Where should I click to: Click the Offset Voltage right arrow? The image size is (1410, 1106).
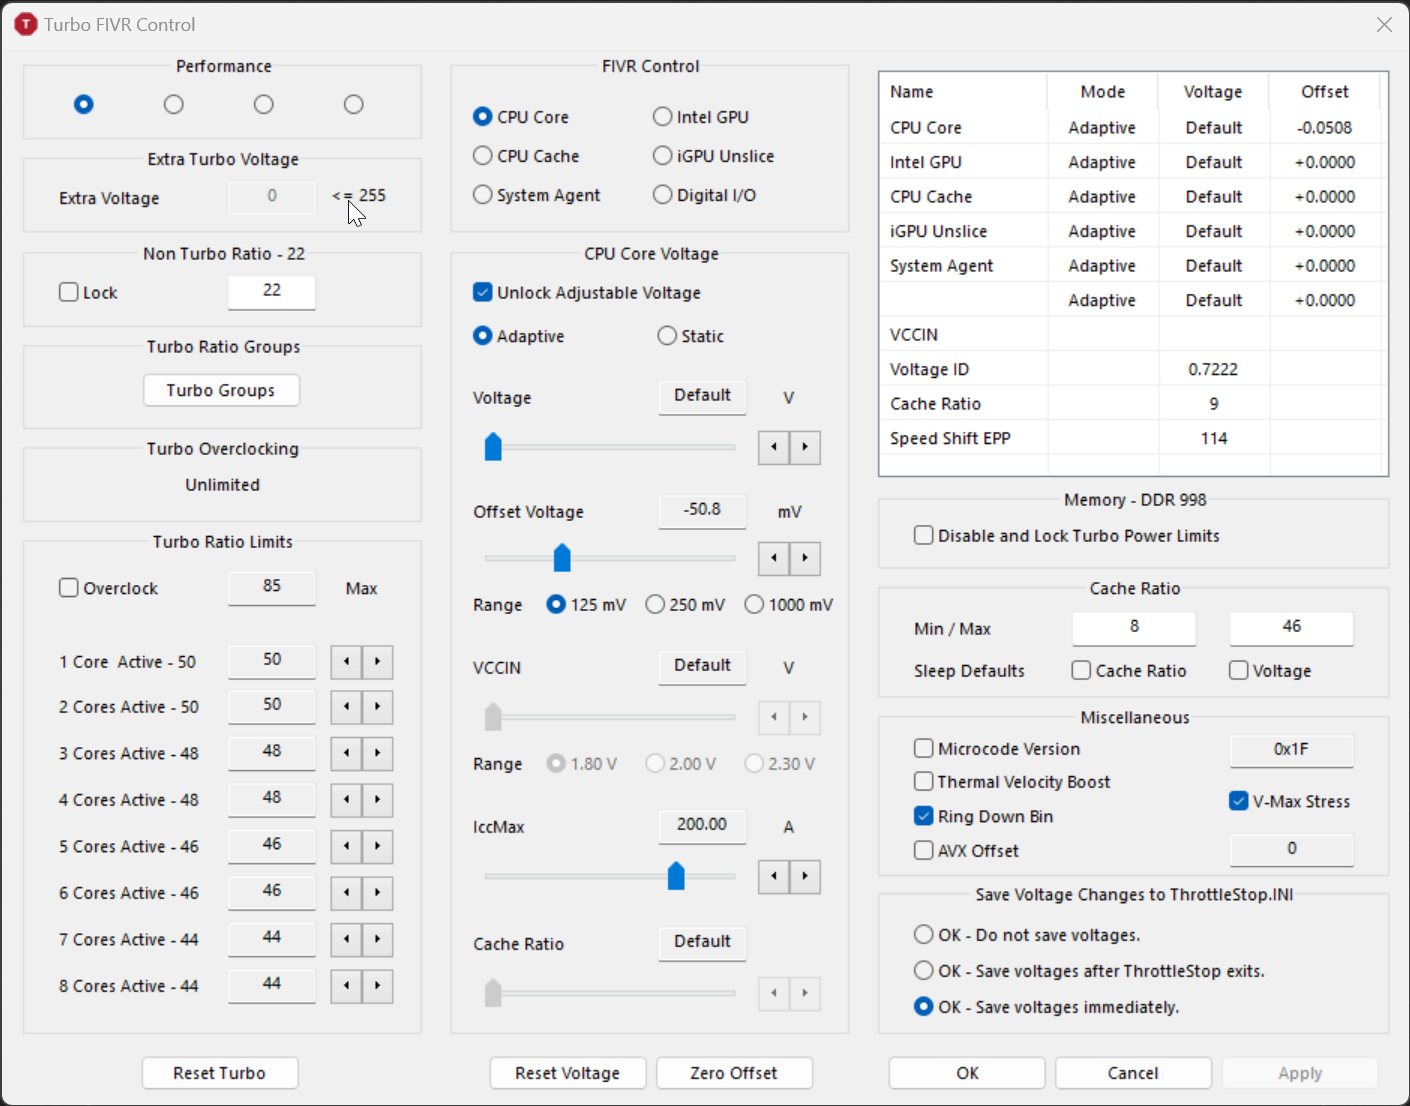(805, 558)
